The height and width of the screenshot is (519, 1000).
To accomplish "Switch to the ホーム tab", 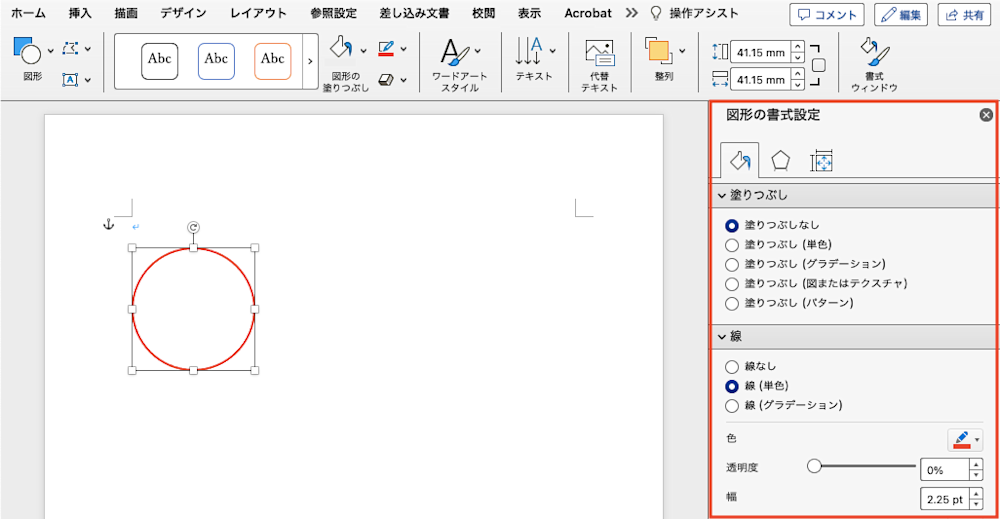I will coord(28,13).
